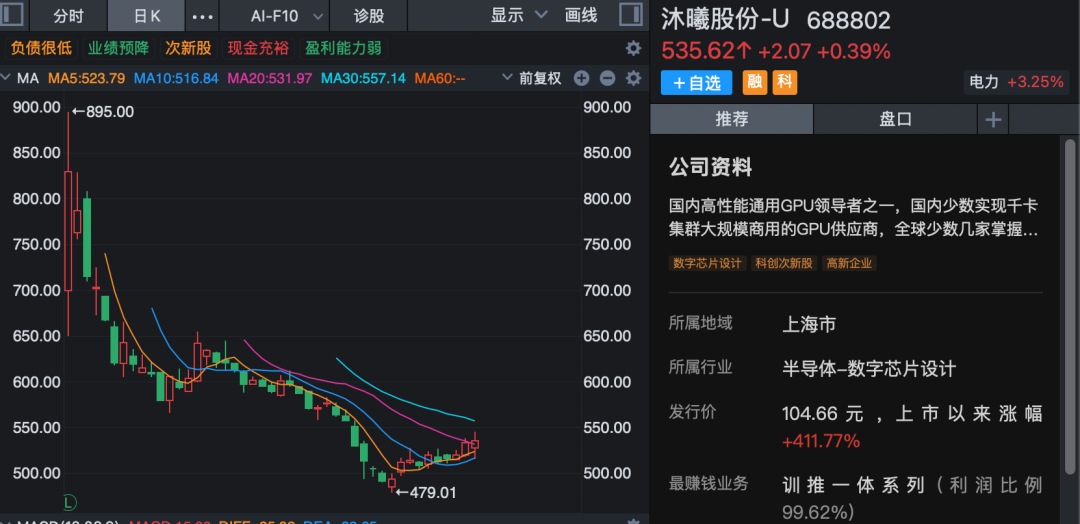The image size is (1080, 524).
Task: Add a new tab with plus icon
Action: 993,119
